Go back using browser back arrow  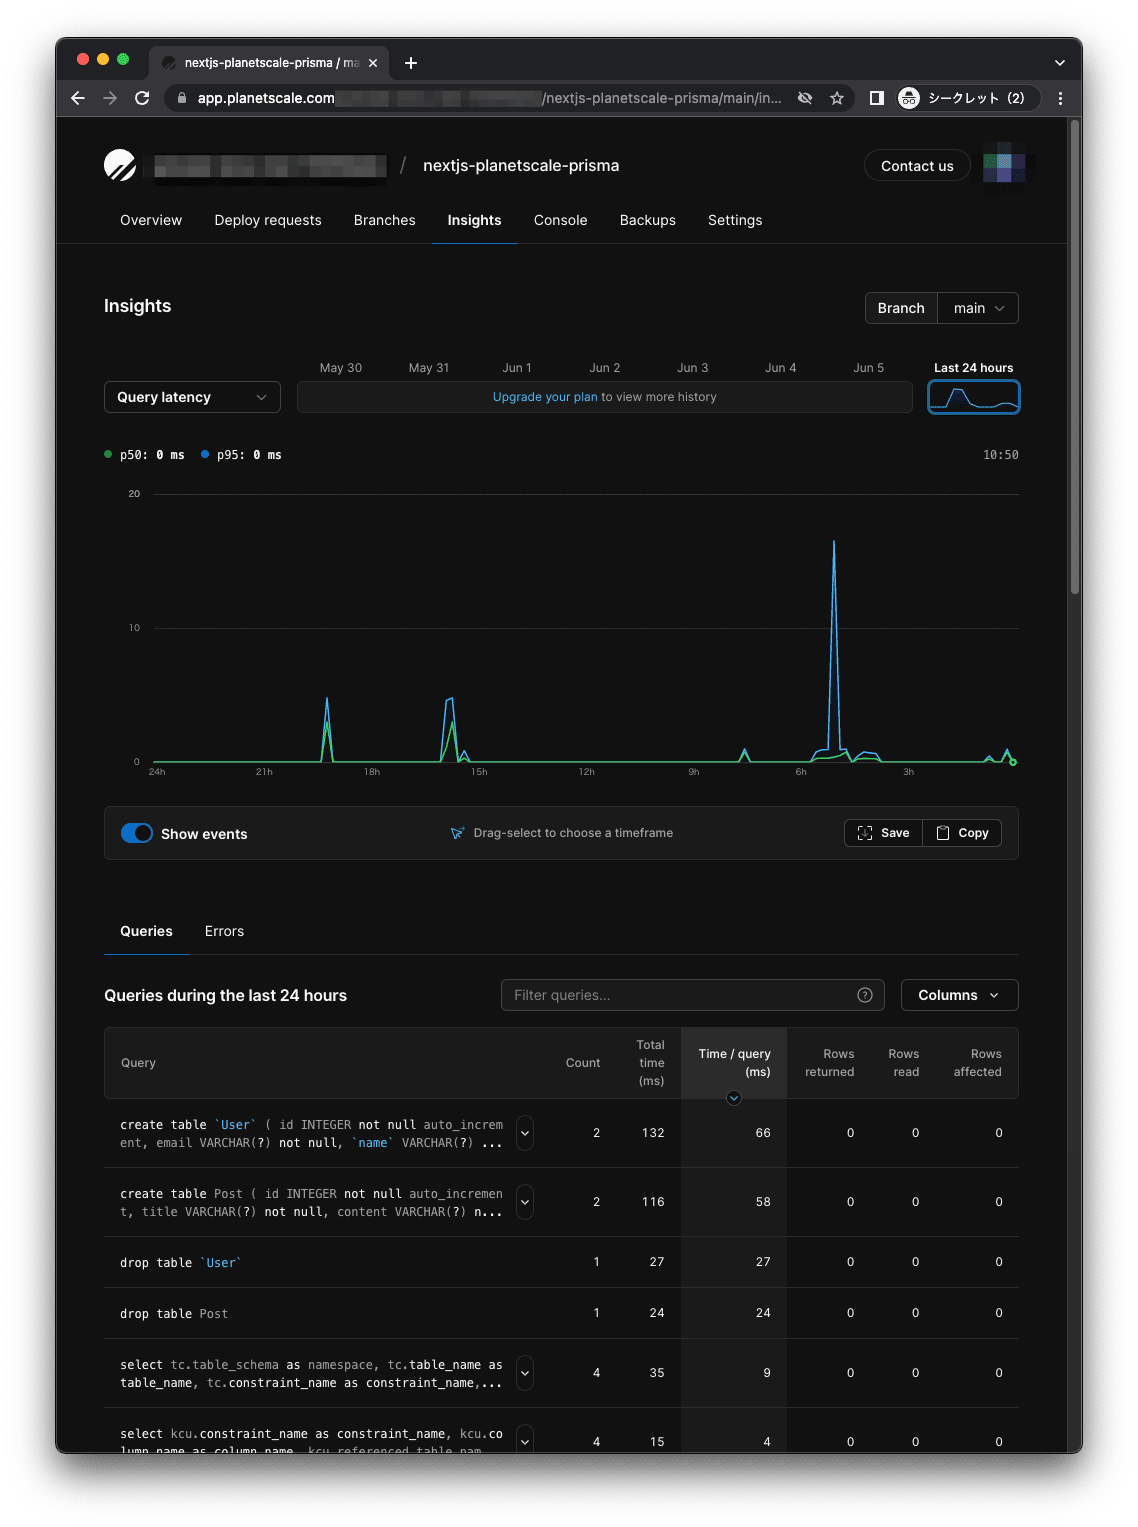pyautogui.click(x=78, y=98)
